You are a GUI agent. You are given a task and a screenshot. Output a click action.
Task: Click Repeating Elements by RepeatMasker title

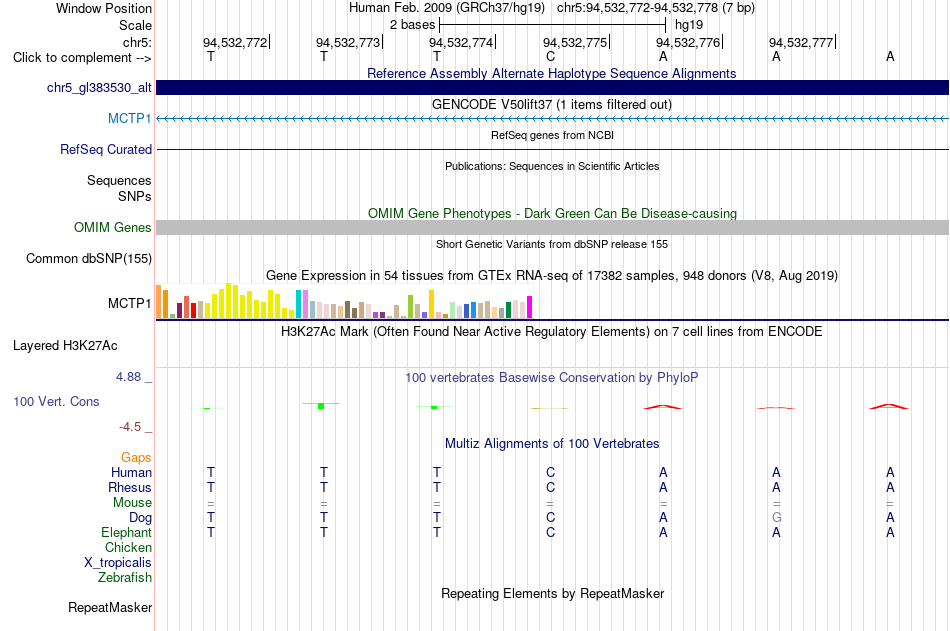pyautogui.click(x=552, y=593)
